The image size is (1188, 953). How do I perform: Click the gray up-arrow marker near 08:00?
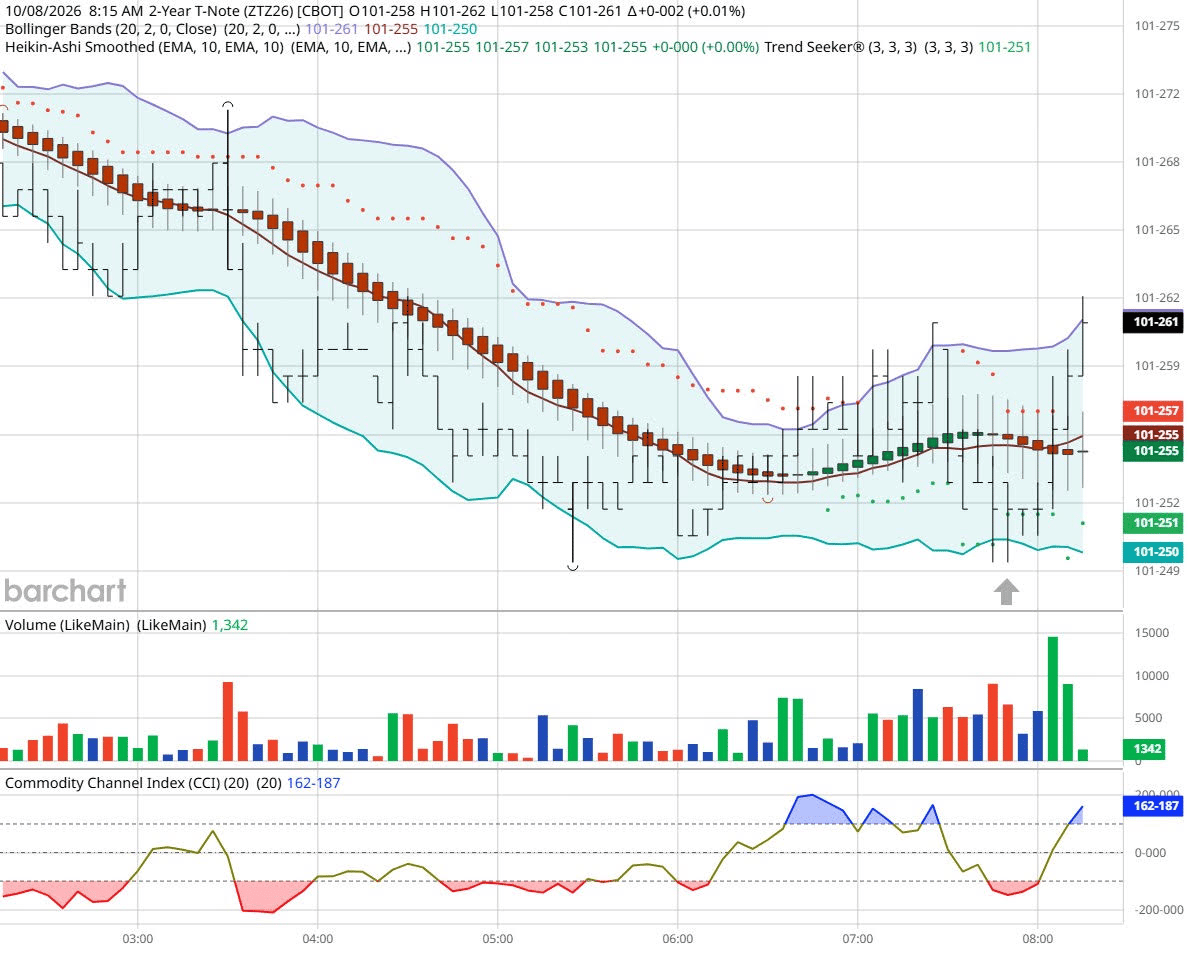pyautogui.click(x=1005, y=592)
